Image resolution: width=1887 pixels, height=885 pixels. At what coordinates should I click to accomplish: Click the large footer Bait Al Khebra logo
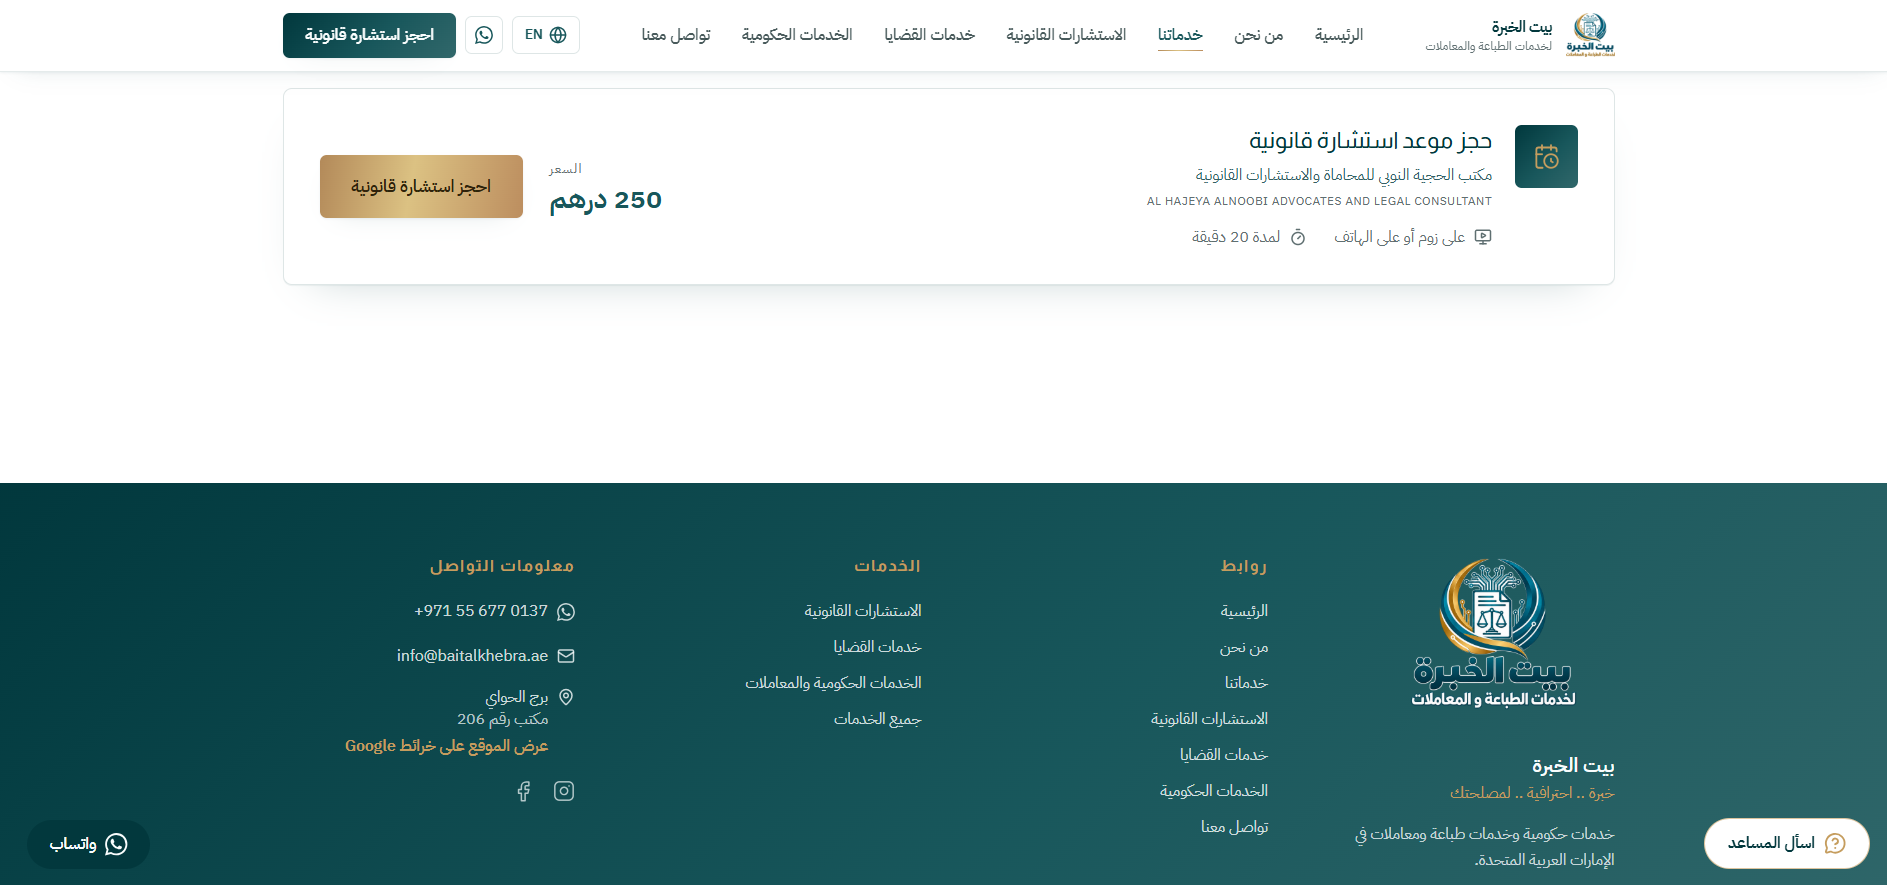tap(1493, 632)
